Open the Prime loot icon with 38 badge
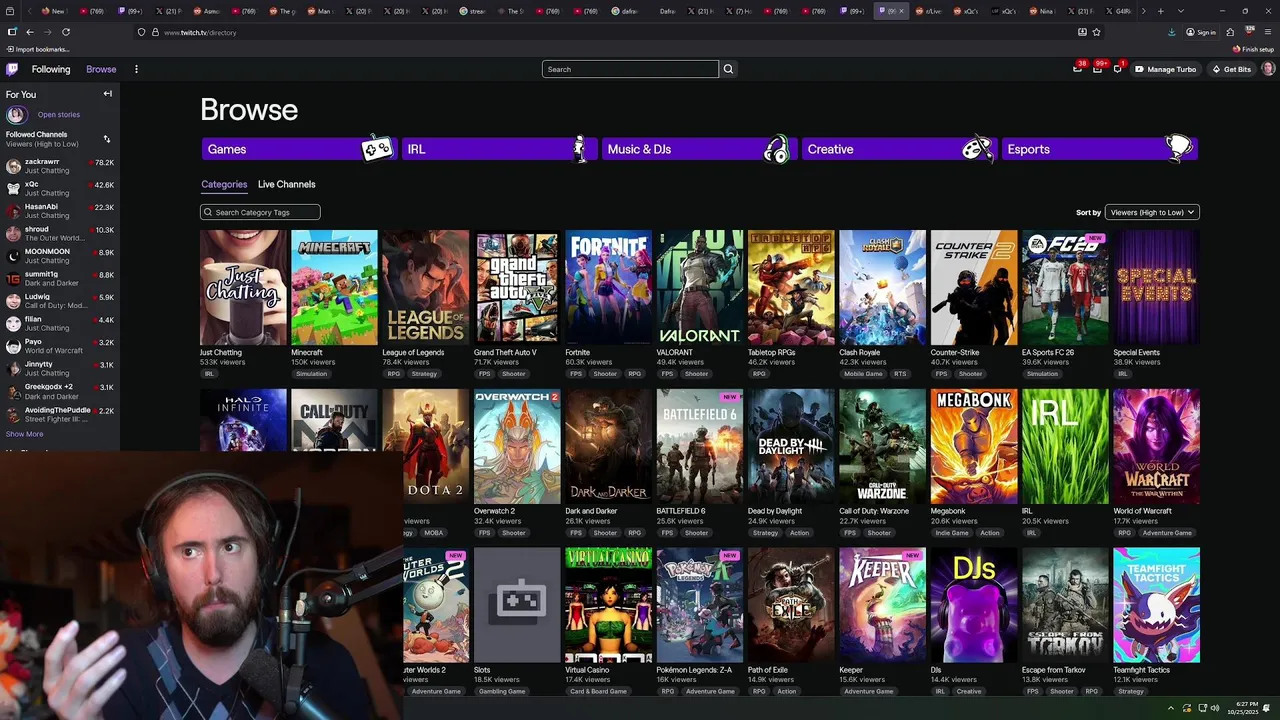1280x720 pixels. pyautogui.click(x=1077, y=69)
